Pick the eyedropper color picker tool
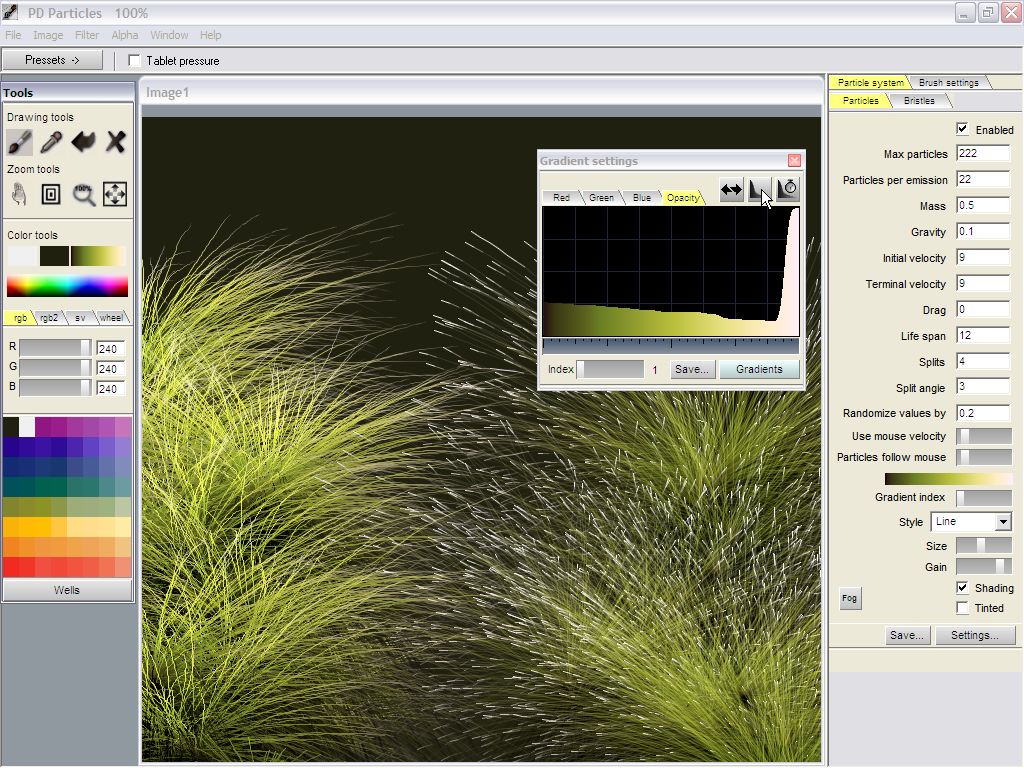 click(51, 142)
